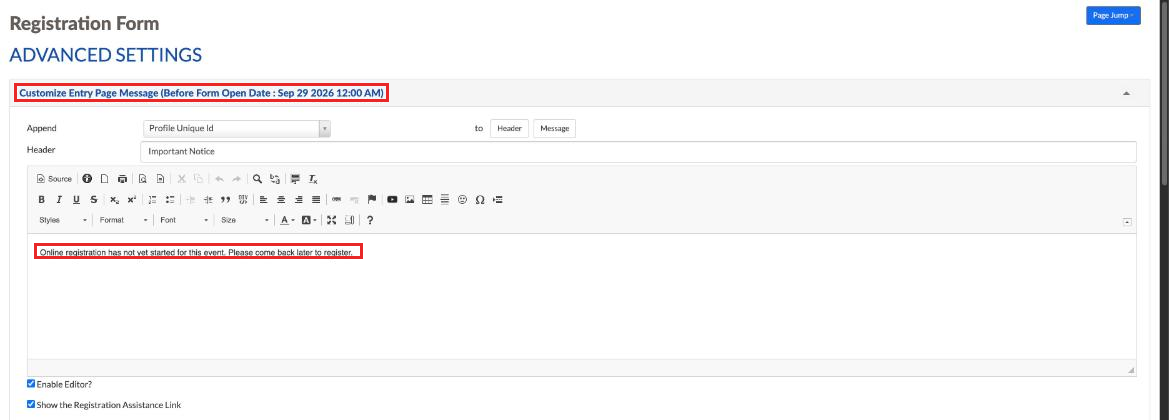Apply Block Quote formatting

point(225,200)
